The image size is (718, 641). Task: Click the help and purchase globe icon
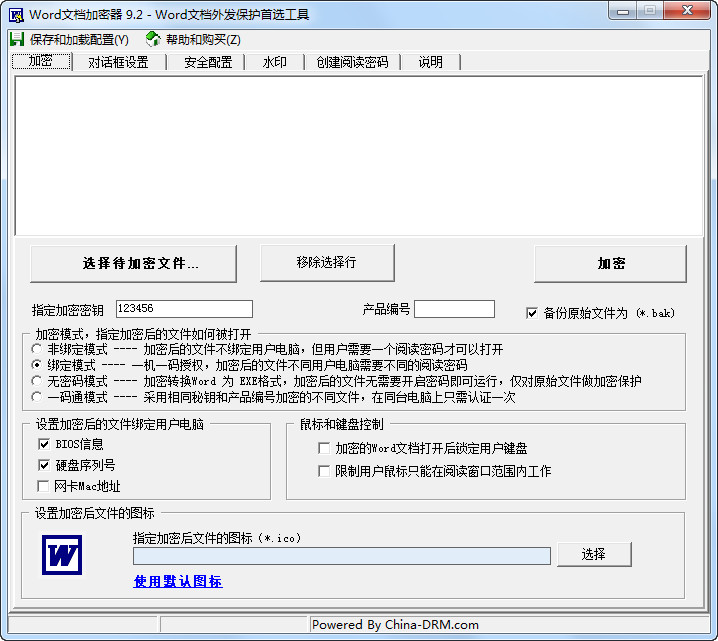coord(153,39)
